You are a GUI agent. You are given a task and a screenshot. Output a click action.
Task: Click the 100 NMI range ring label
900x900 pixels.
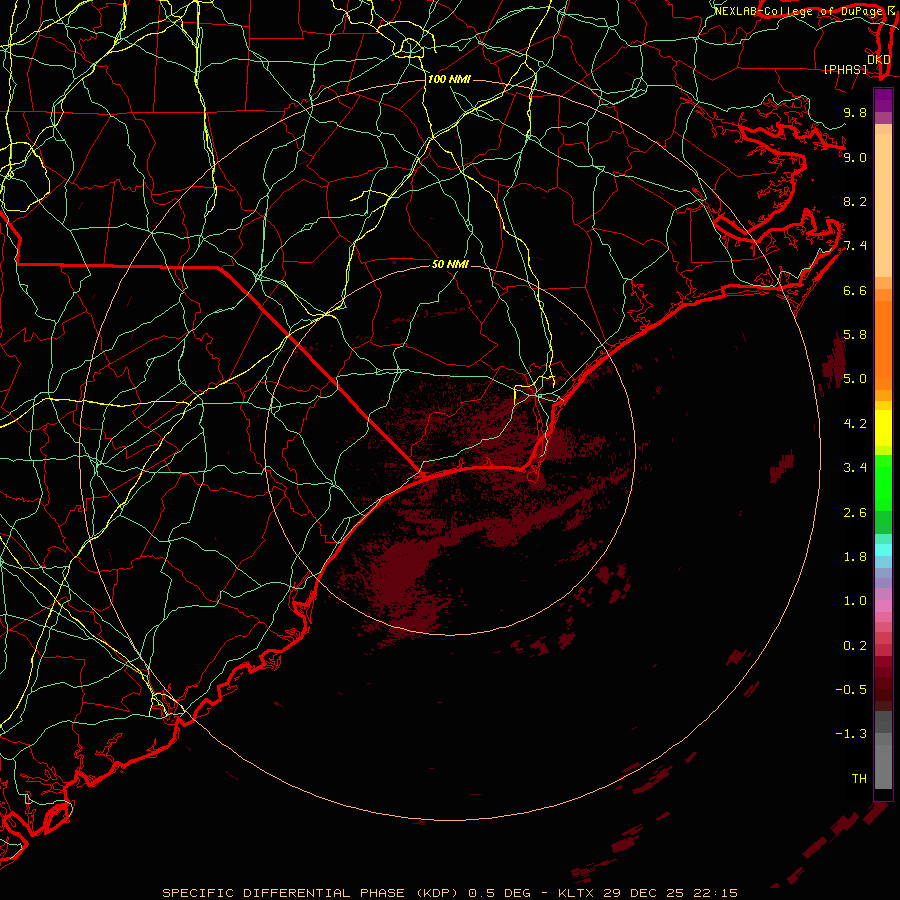(x=449, y=79)
